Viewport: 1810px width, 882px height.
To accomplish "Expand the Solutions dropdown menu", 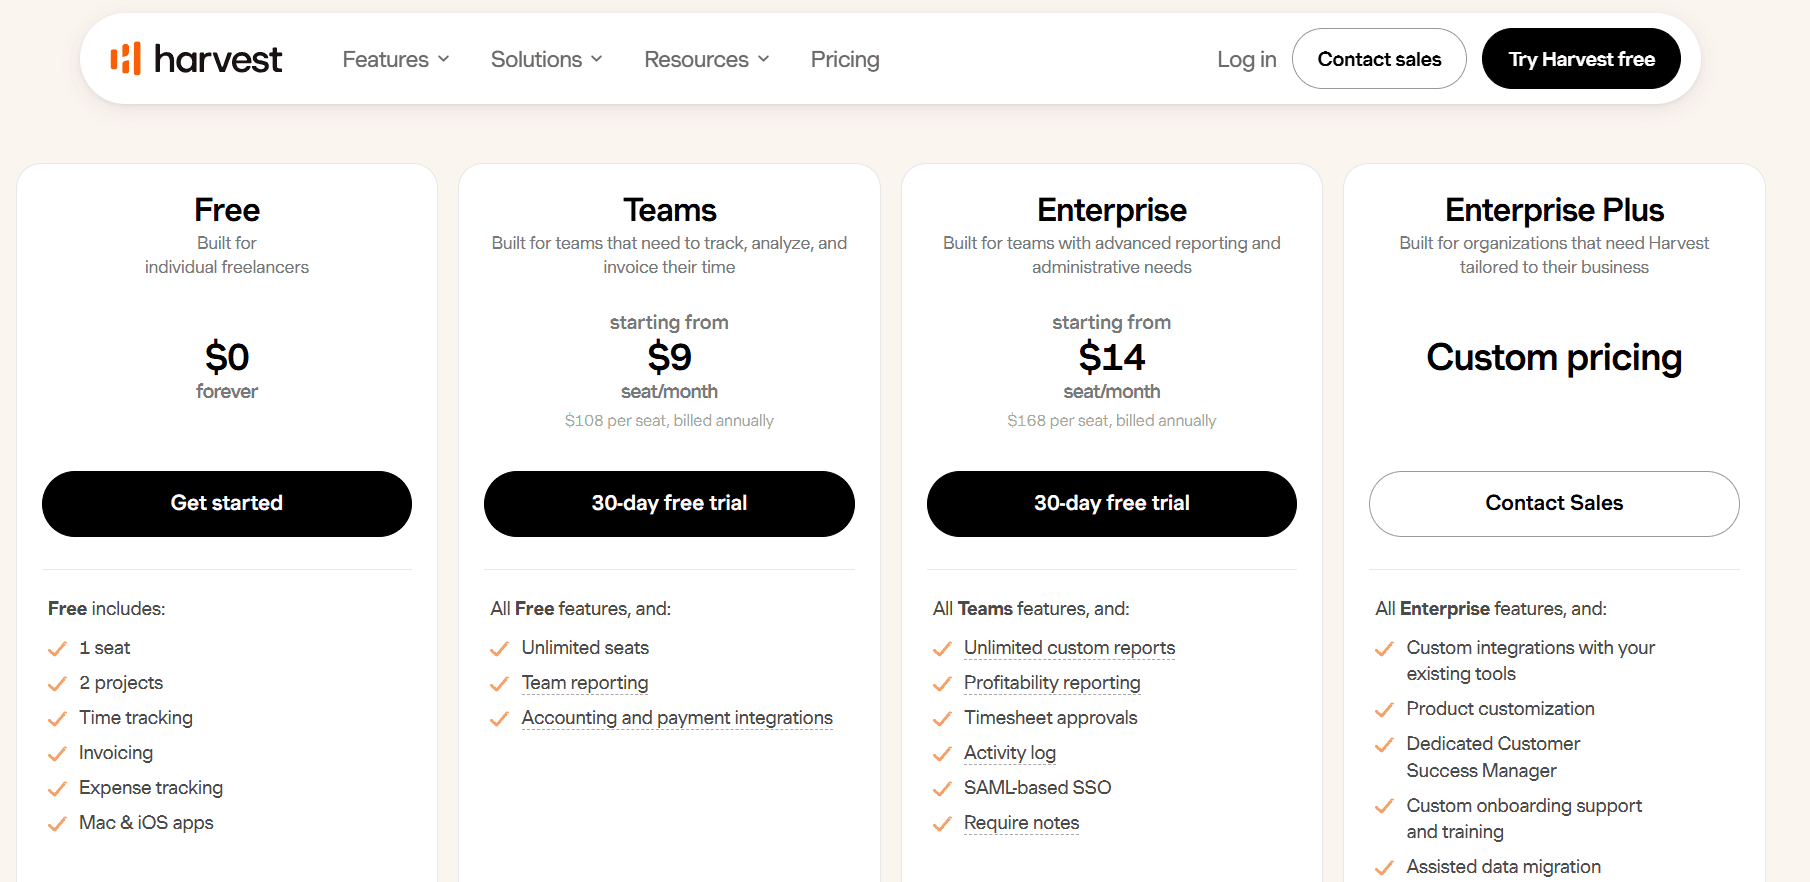I will pos(547,59).
